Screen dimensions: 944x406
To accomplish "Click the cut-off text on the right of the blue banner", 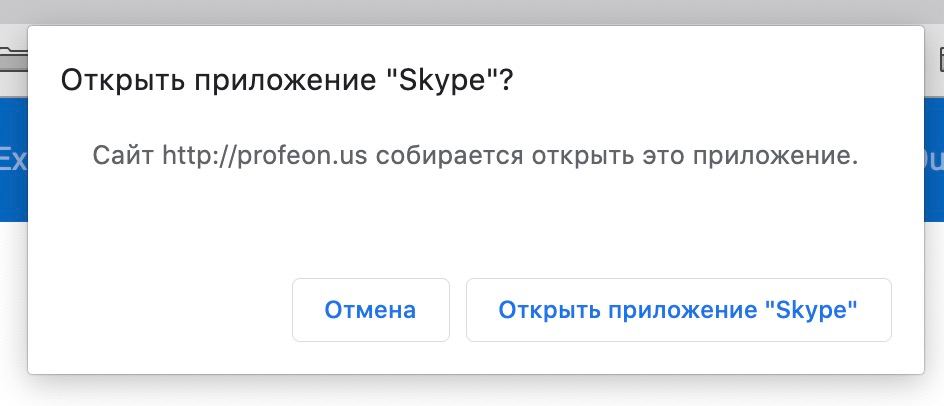I will pos(934,158).
